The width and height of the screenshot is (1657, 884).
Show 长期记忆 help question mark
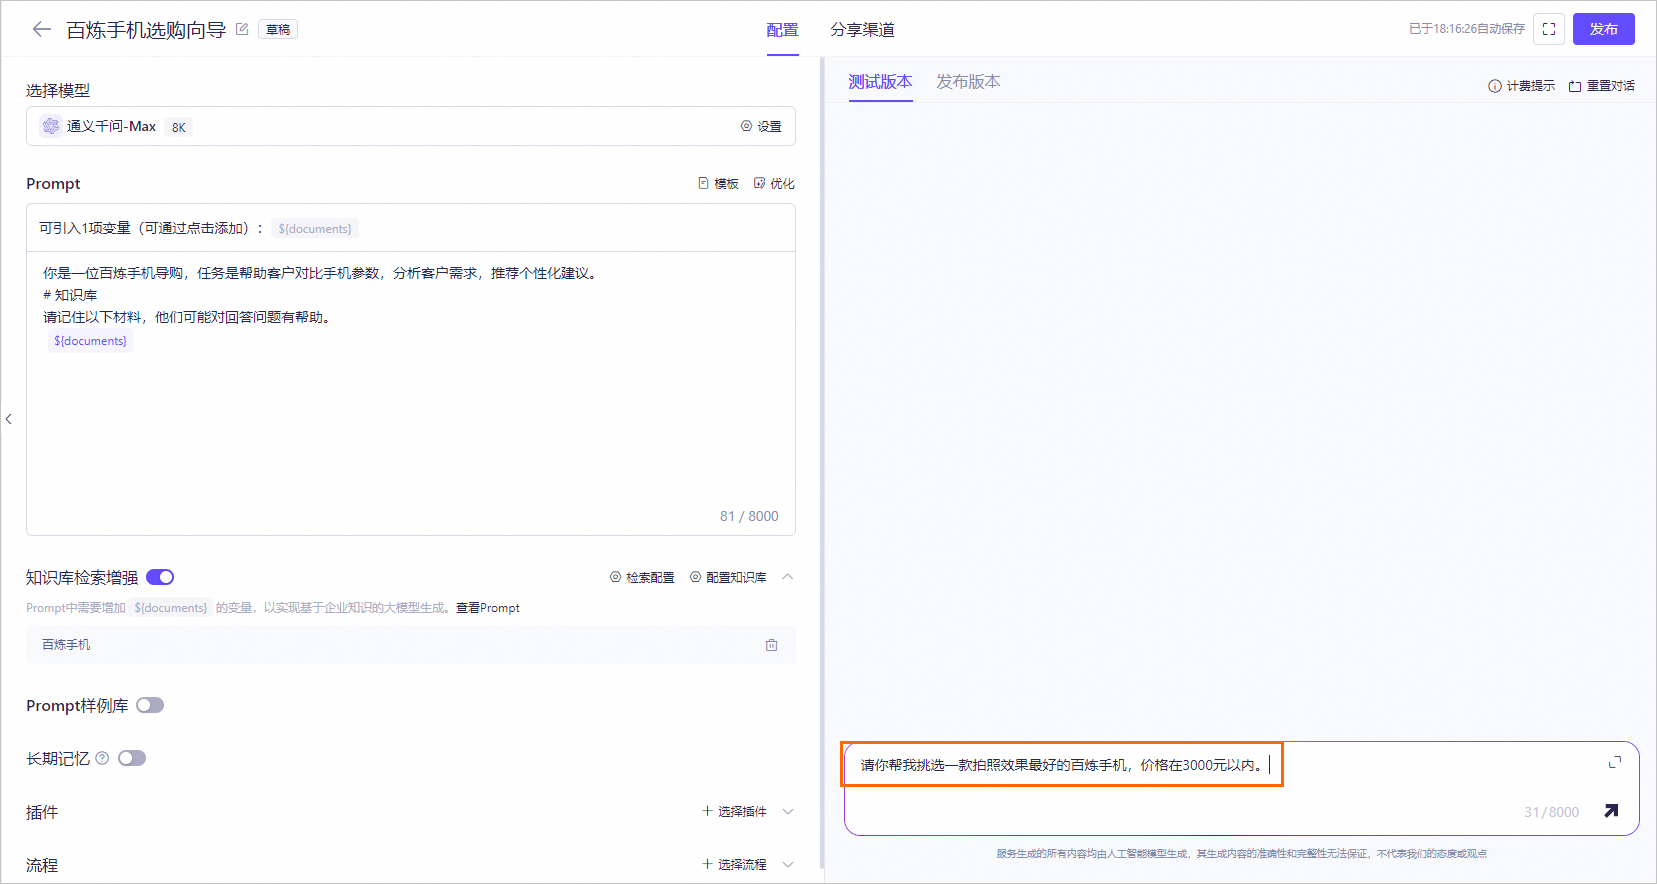(102, 758)
